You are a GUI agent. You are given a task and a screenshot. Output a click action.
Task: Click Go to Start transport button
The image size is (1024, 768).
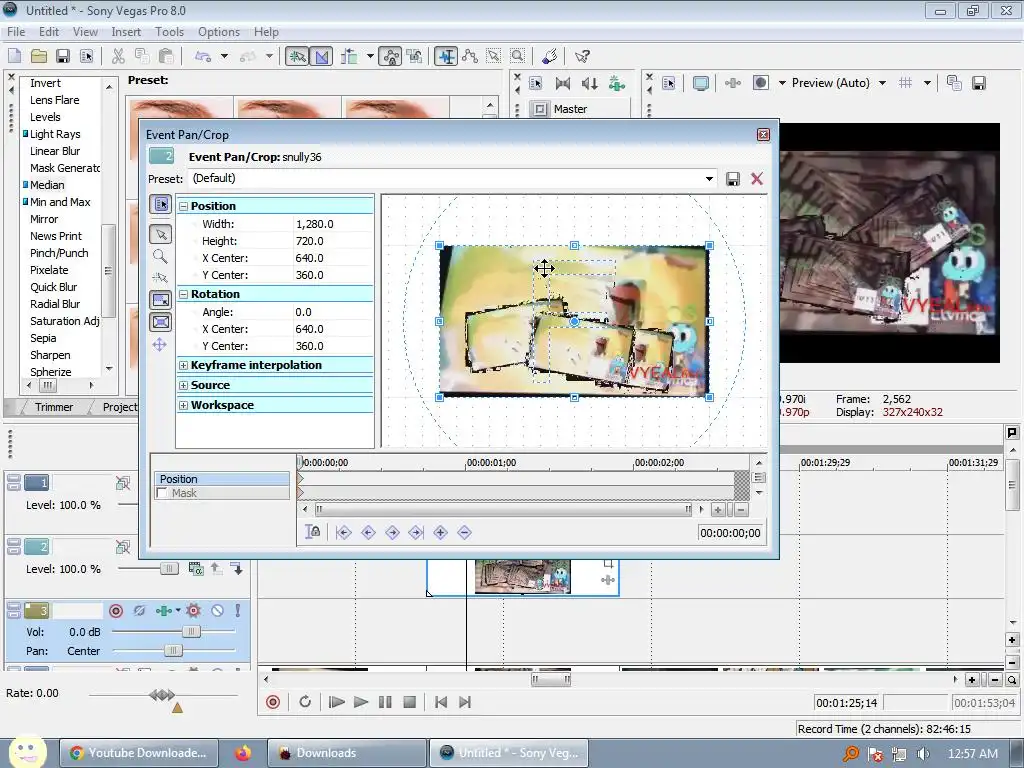[441, 702]
